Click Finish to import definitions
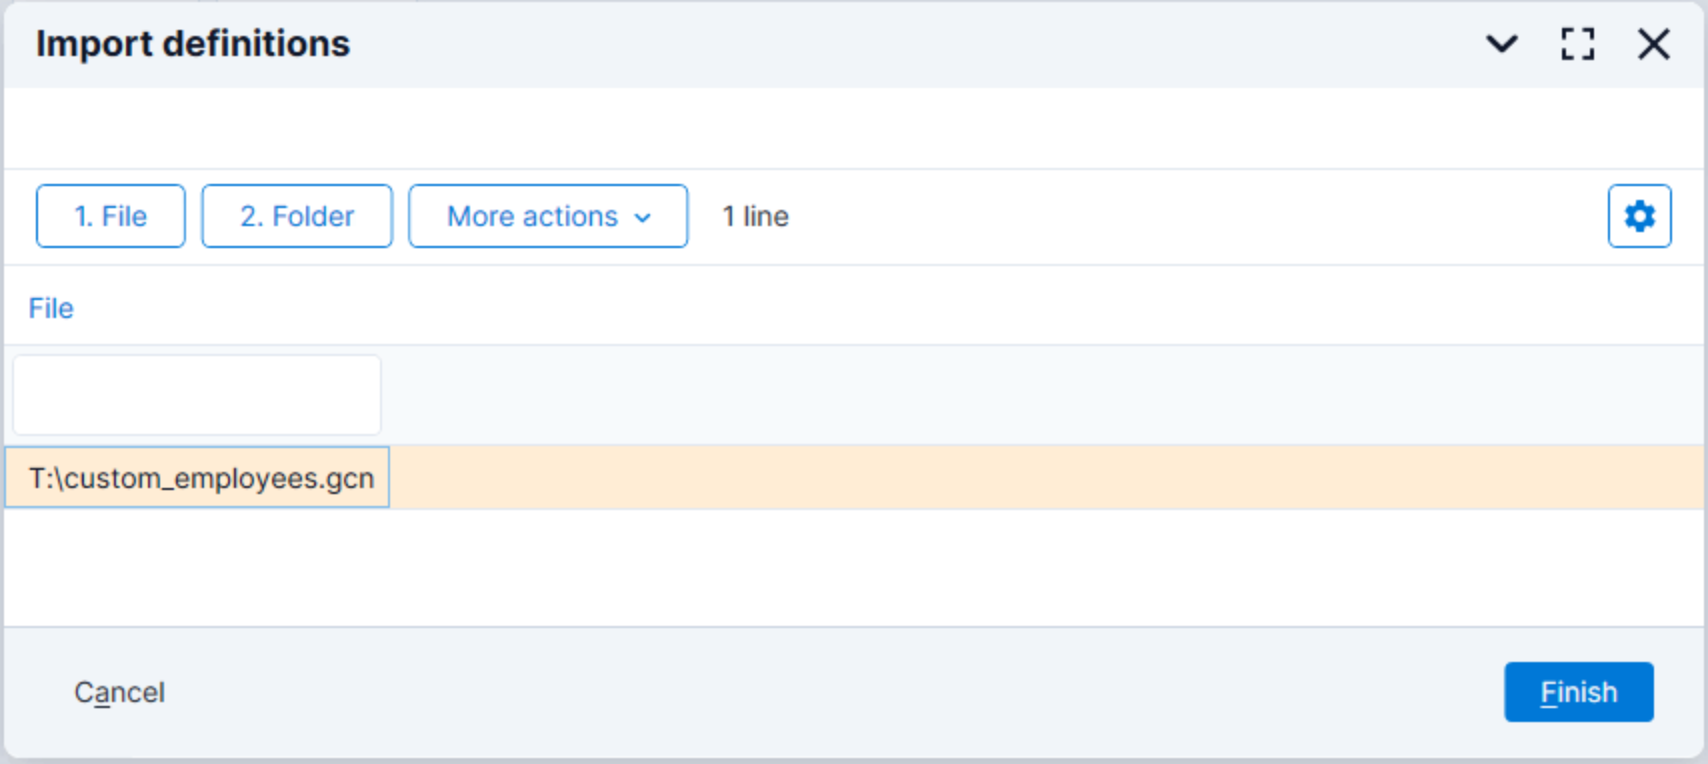This screenshot has width=1708, height=764. (x=1578, y=692)
